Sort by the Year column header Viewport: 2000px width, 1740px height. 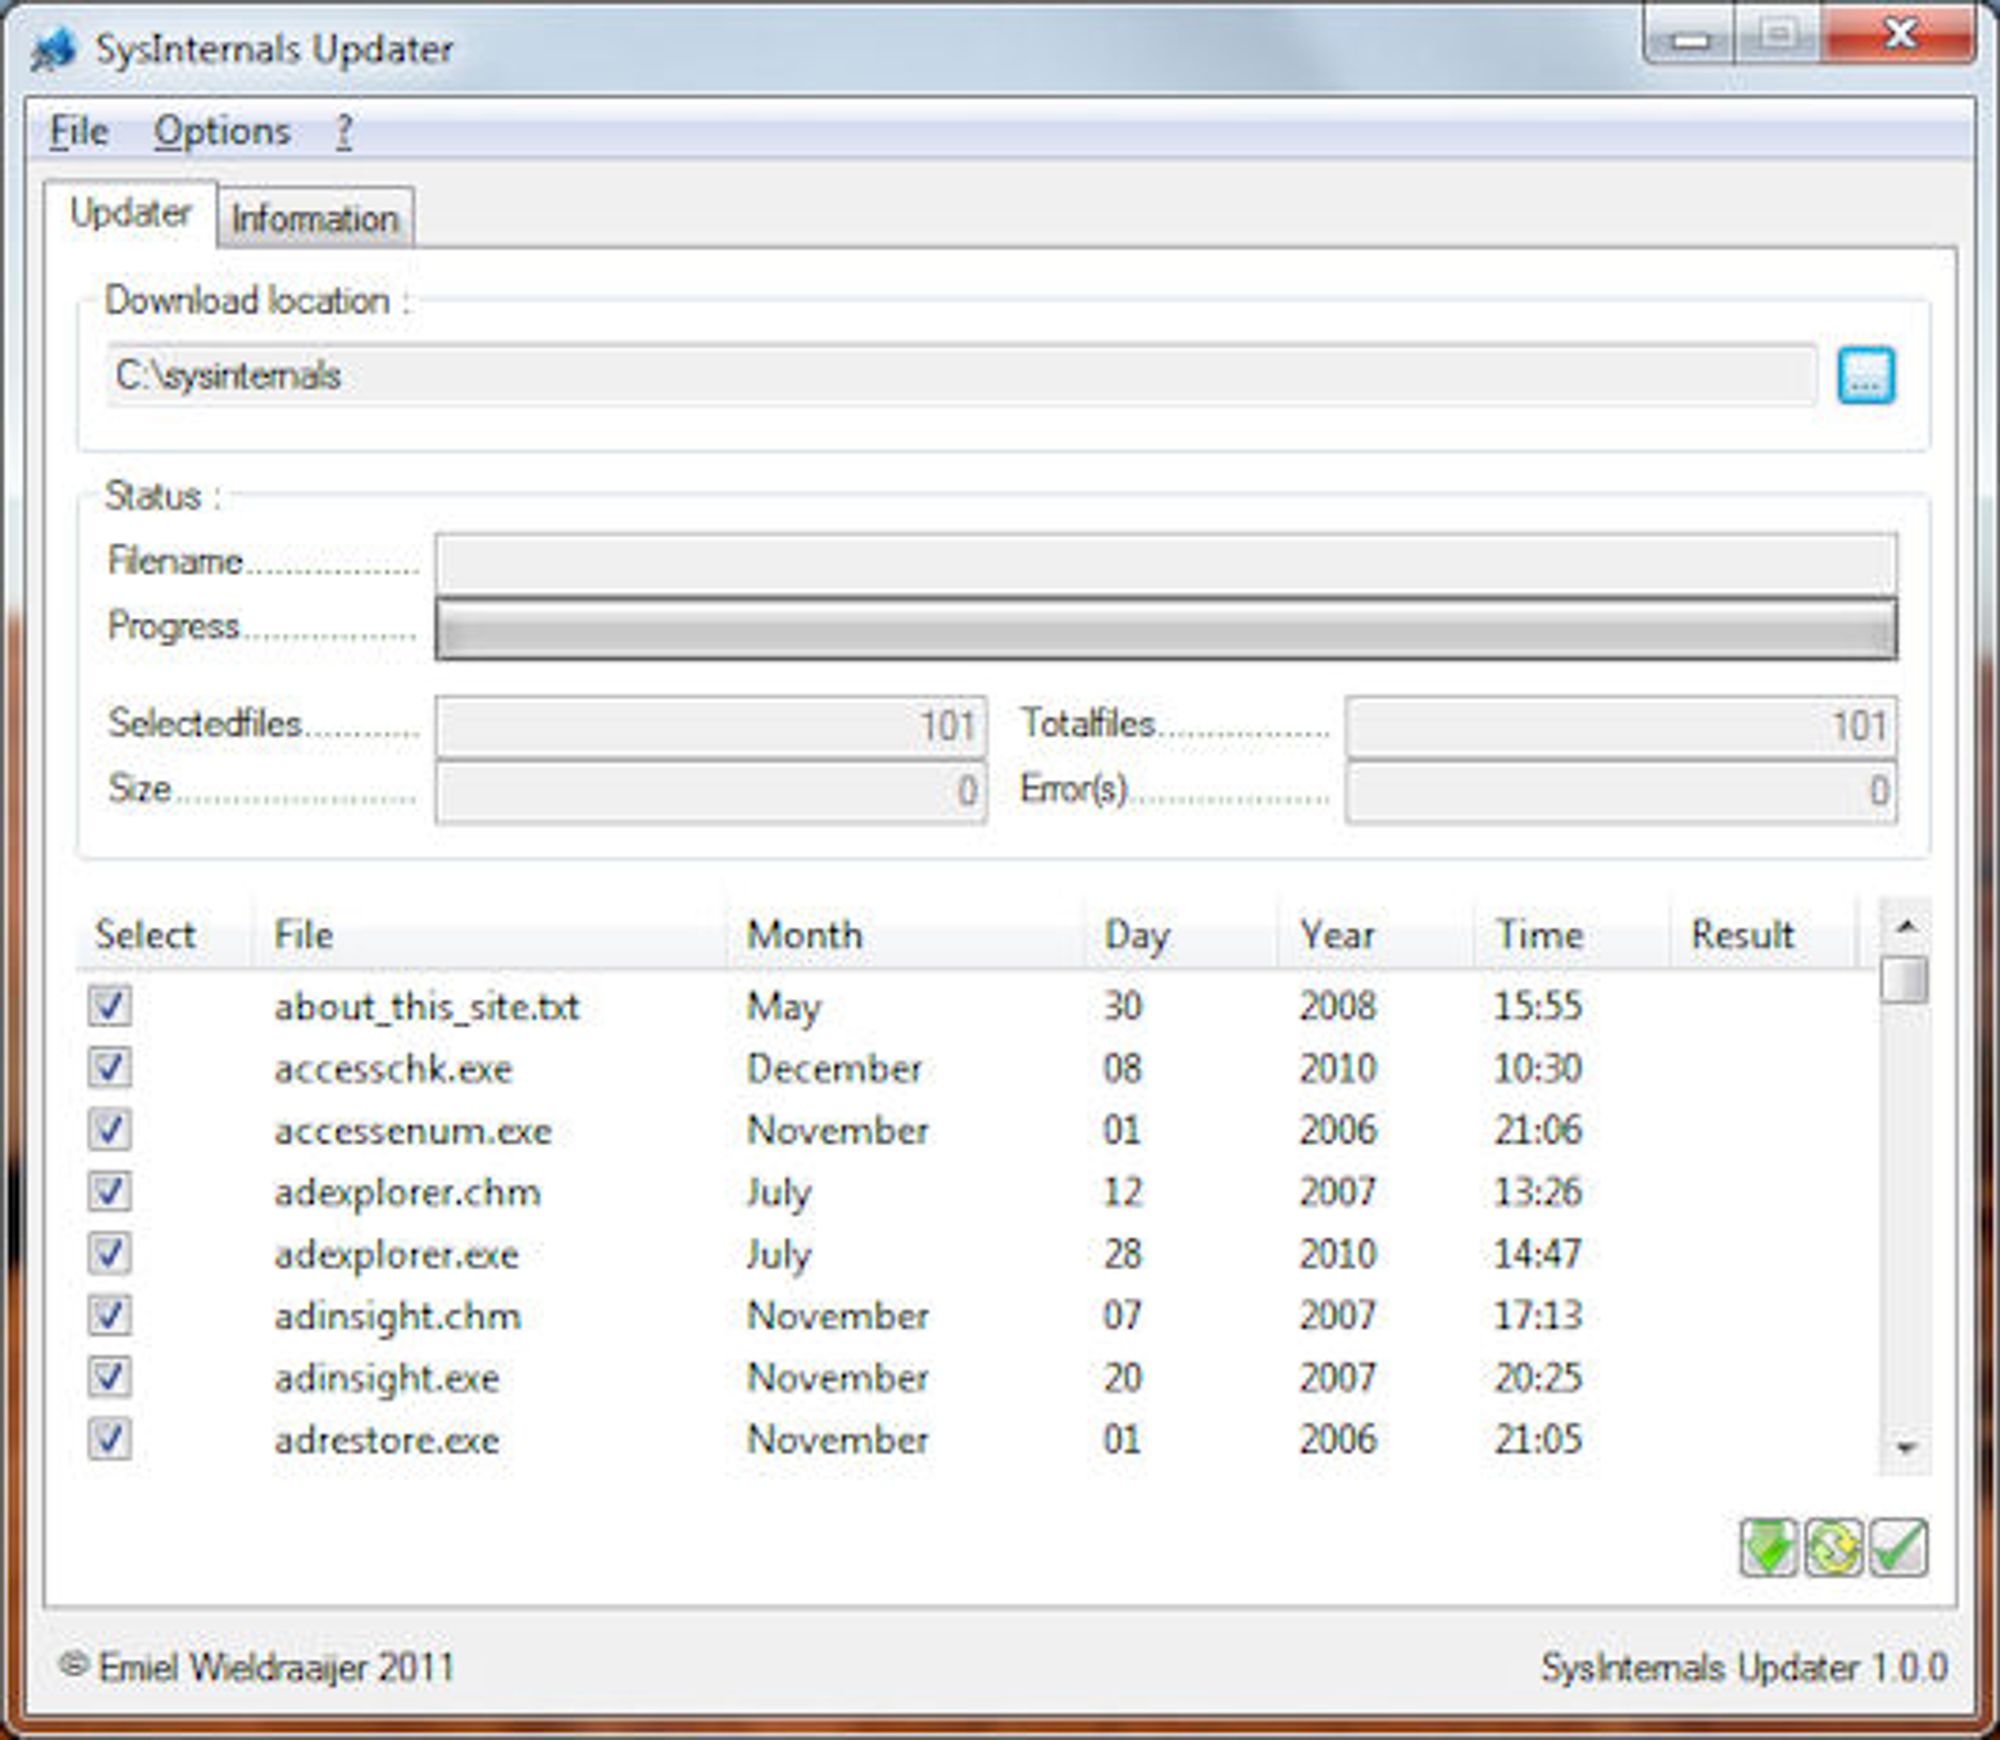1377,934
